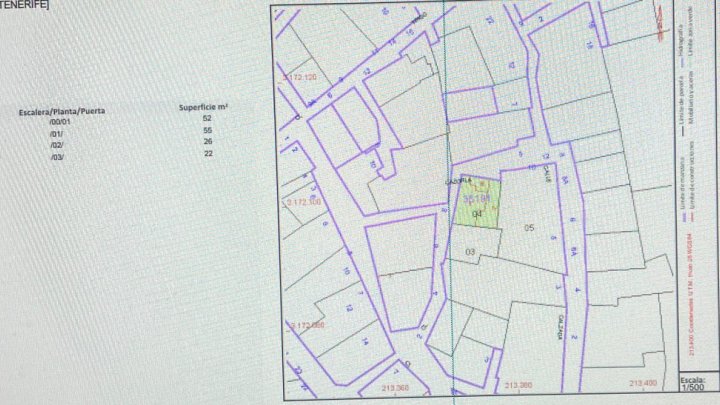Click the TENERIFE] heading text
The height and width of the screenshot is (405, 720).
(24, 5)
